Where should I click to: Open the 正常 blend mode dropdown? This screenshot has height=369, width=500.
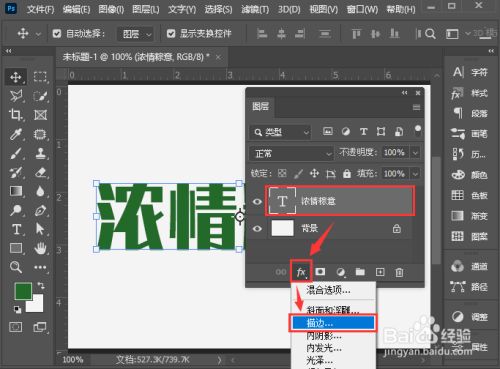291,153
